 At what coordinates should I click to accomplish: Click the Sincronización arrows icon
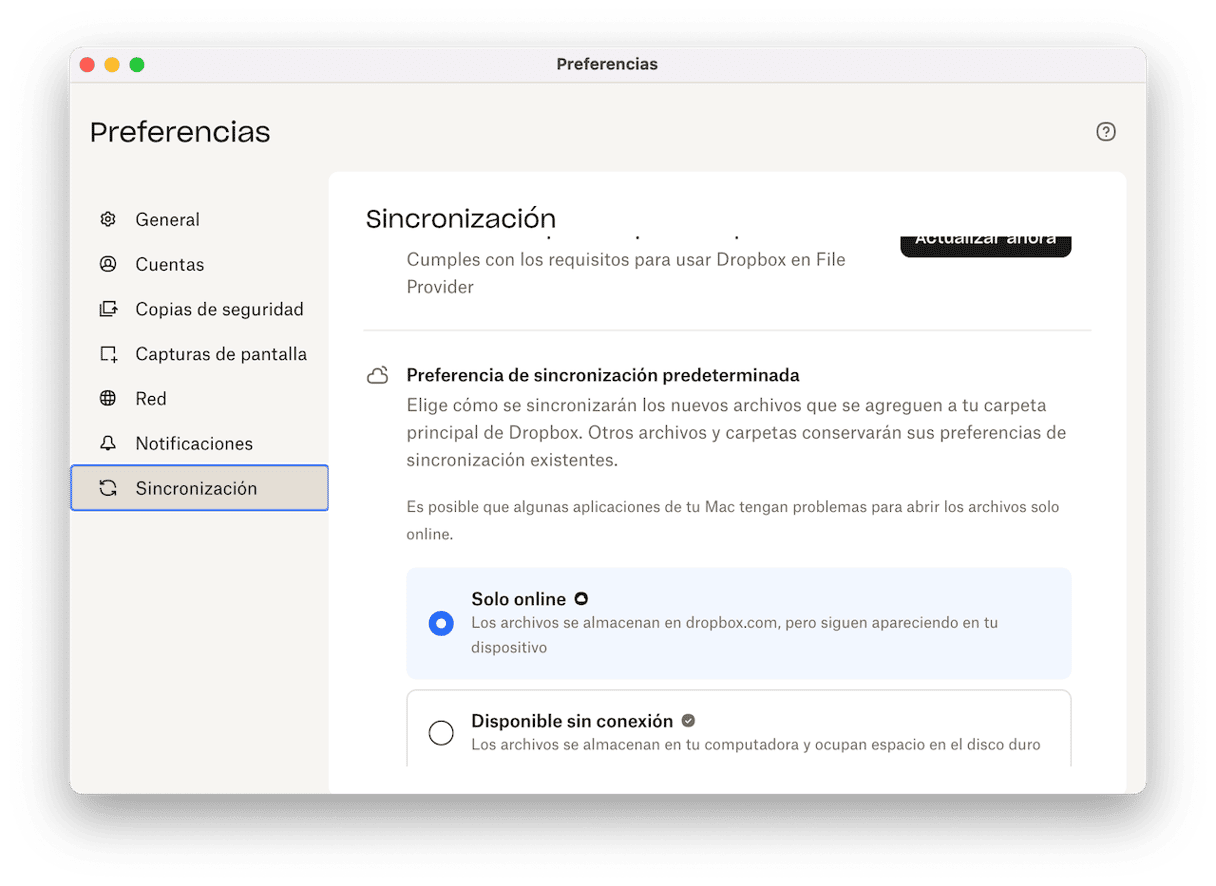coord(108,488)
